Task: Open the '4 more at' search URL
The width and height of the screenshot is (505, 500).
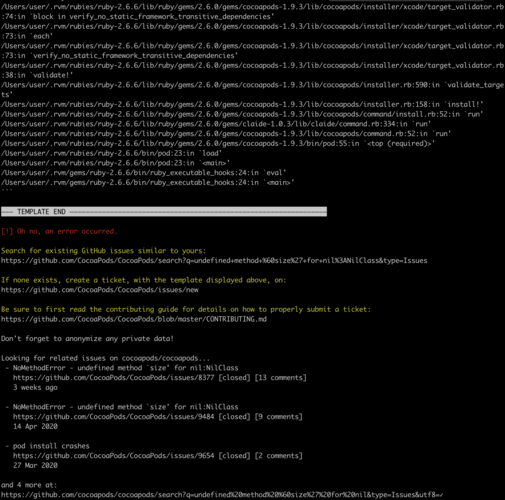Action: [x=222, y=495]
